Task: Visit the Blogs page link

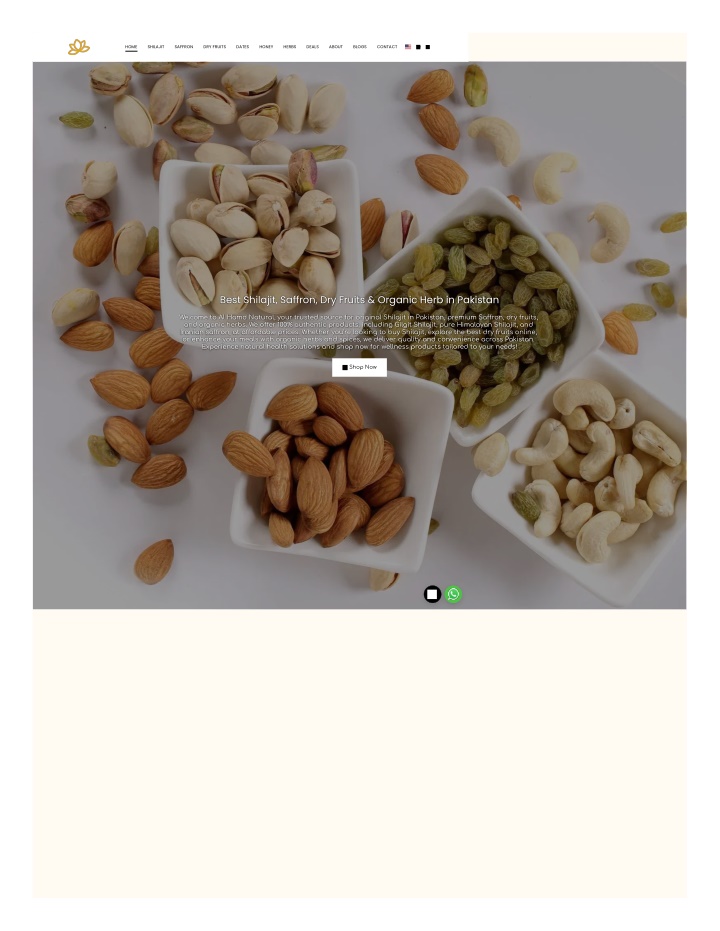Action: coord(359,47)
